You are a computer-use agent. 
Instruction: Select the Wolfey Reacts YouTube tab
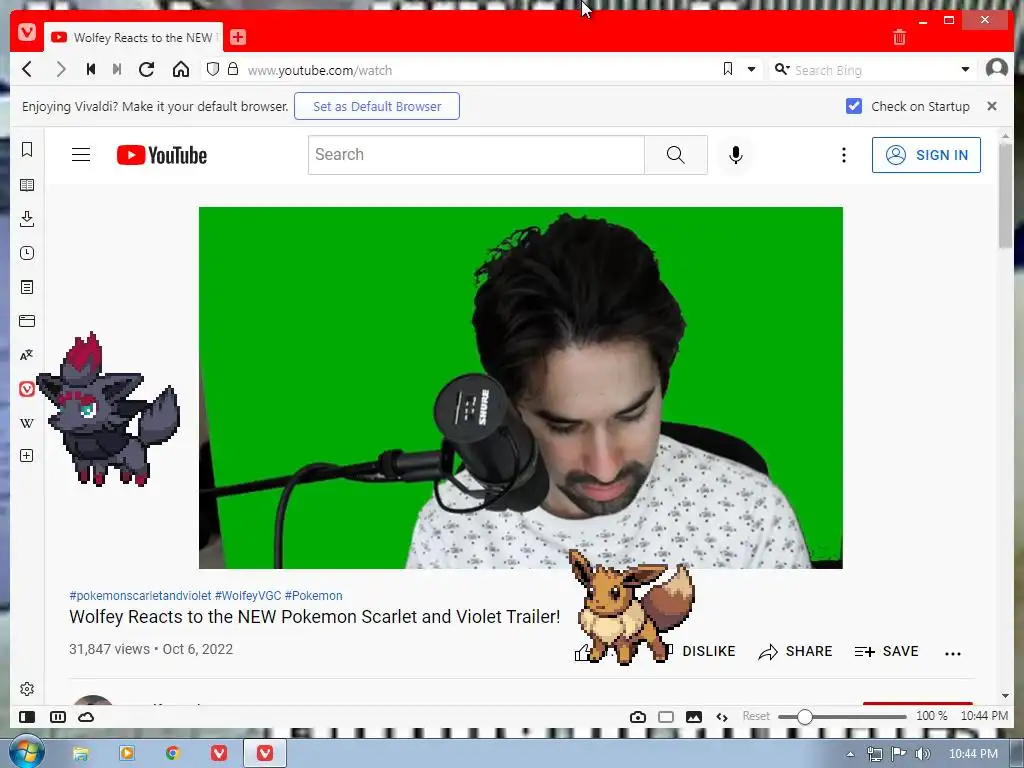tap(134, 37)
